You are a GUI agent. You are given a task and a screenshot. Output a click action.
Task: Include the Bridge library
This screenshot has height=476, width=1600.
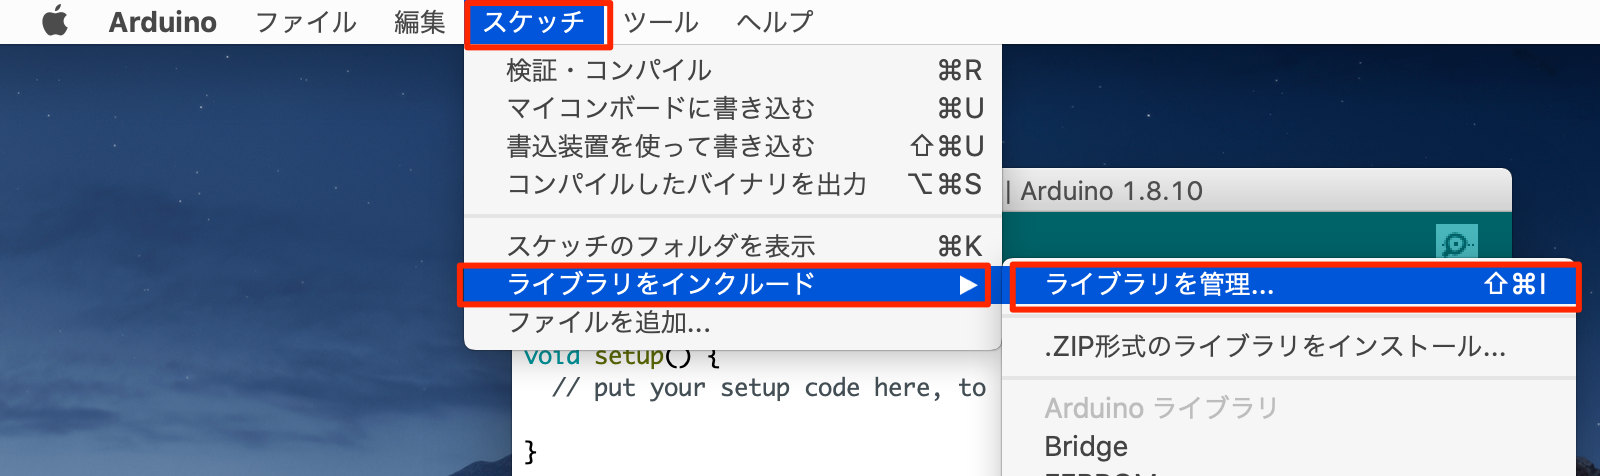(1289, 446)
